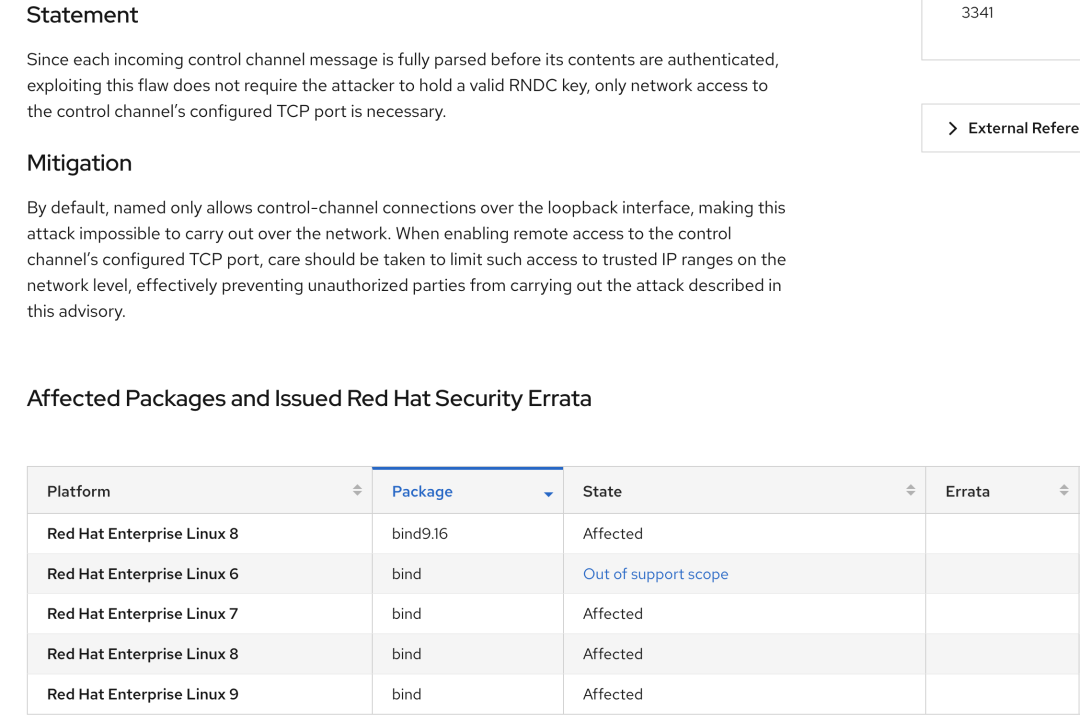Expand the External References section chevron
Viewport: 1080px width, 721px height.
click(952, 129)
